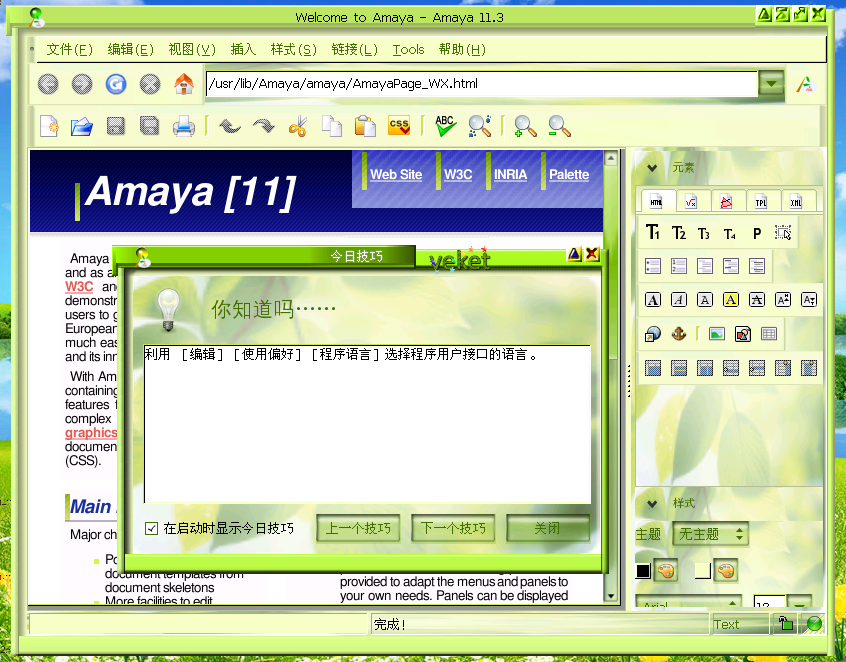Click the black foreground color swatch
Image resolution: width=846 pixels, height=662 pixels.
(x=643, y=571)
